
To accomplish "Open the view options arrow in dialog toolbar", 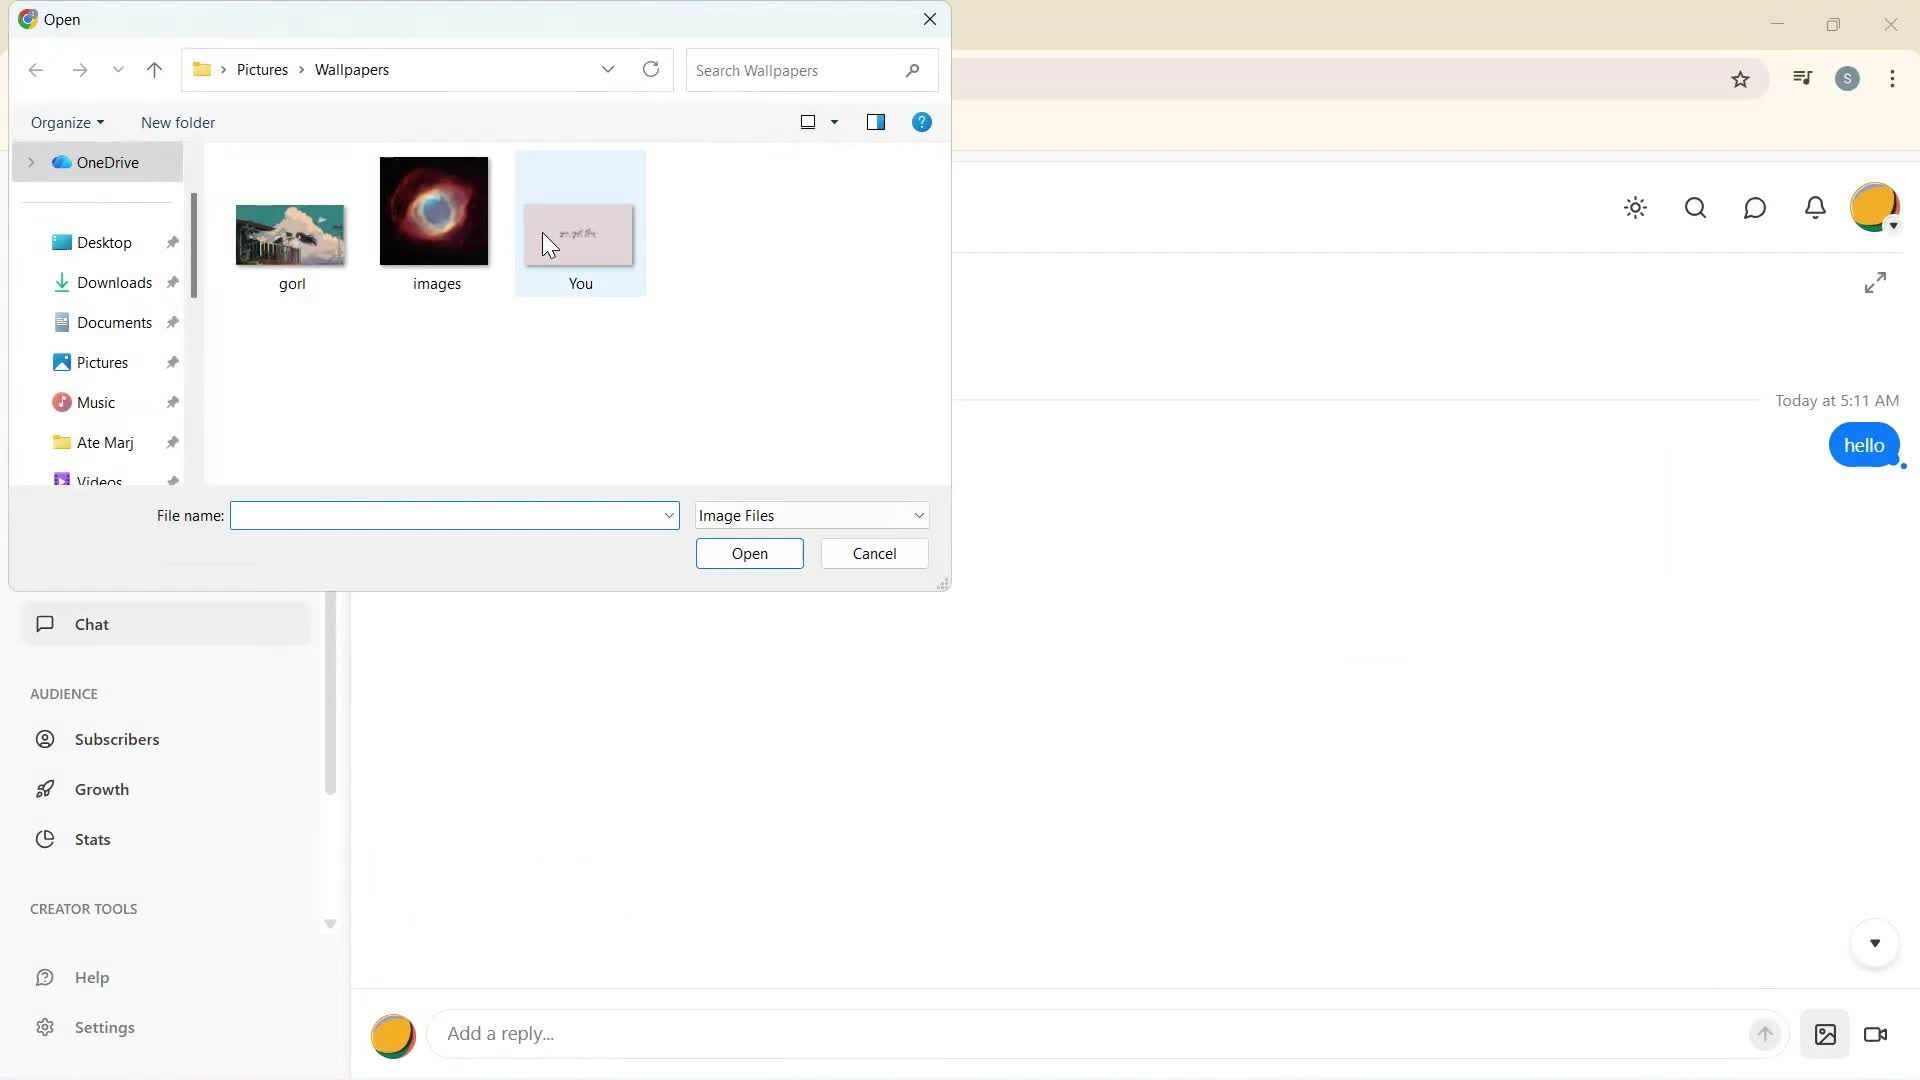I will [833, 122].
